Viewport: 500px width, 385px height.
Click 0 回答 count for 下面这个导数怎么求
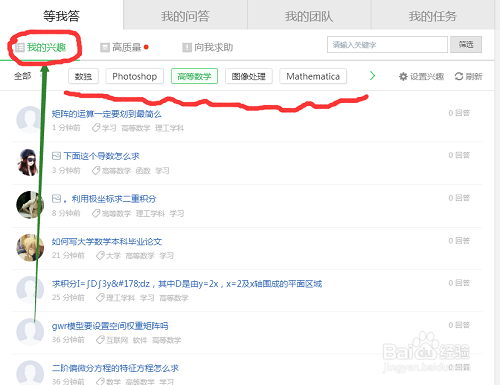coord(459,155)
